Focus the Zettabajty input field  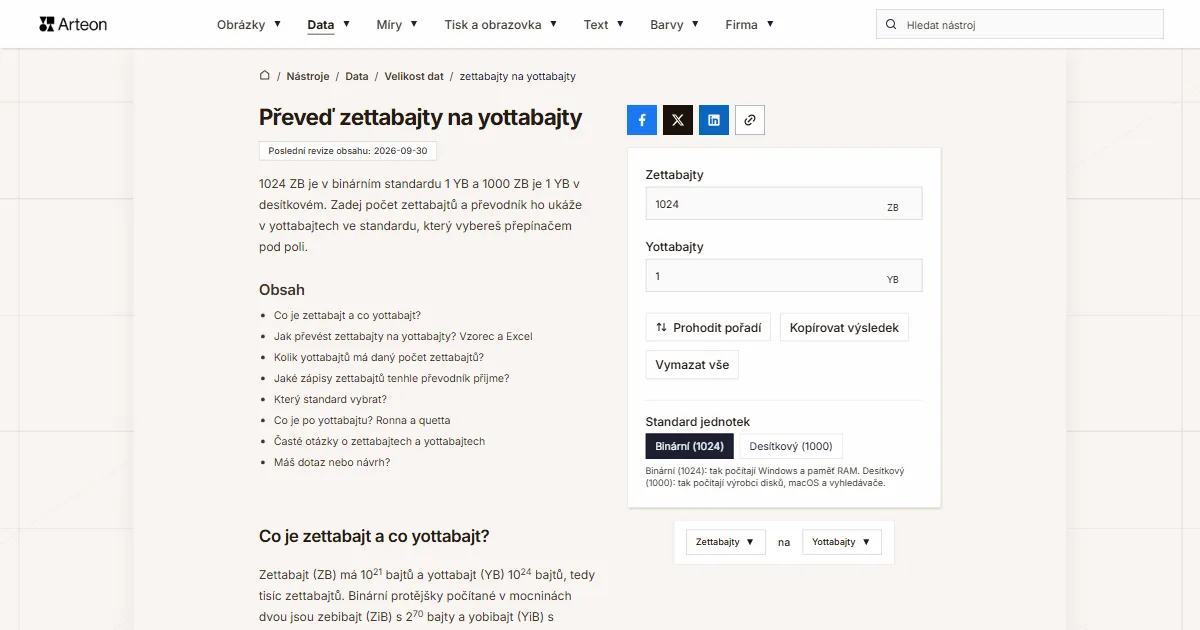784,204
